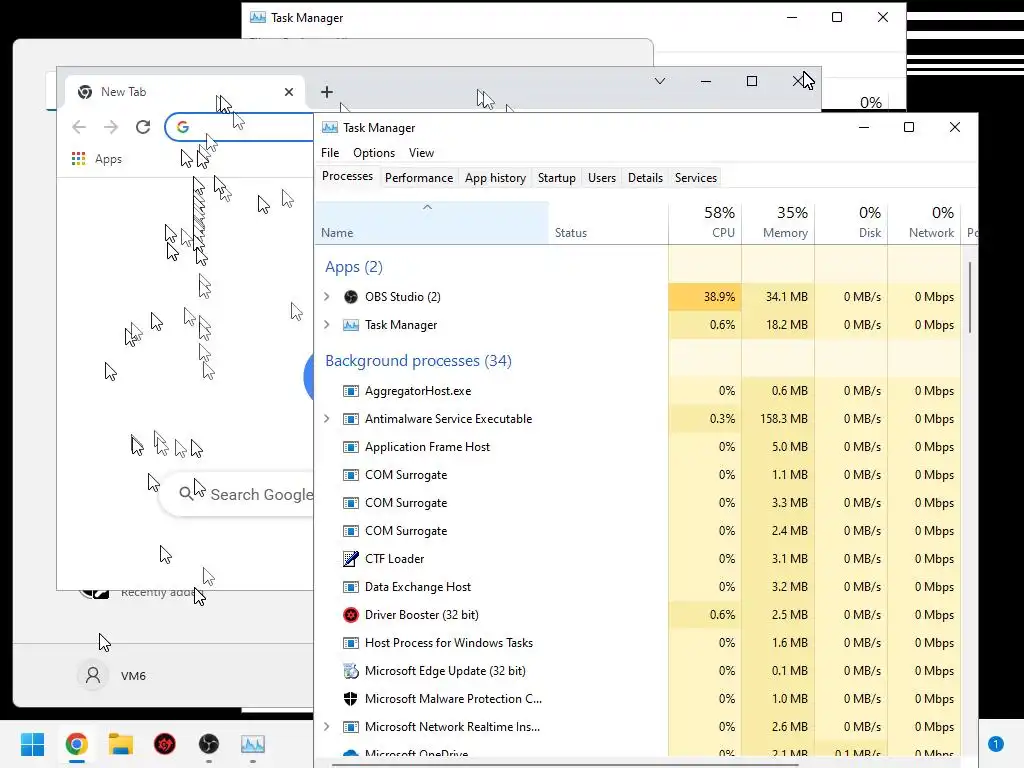Click the Task Manager vertical scrollbar
Image resolution: width=1024 pixels, height=768 pixels.
pos(970,297)
